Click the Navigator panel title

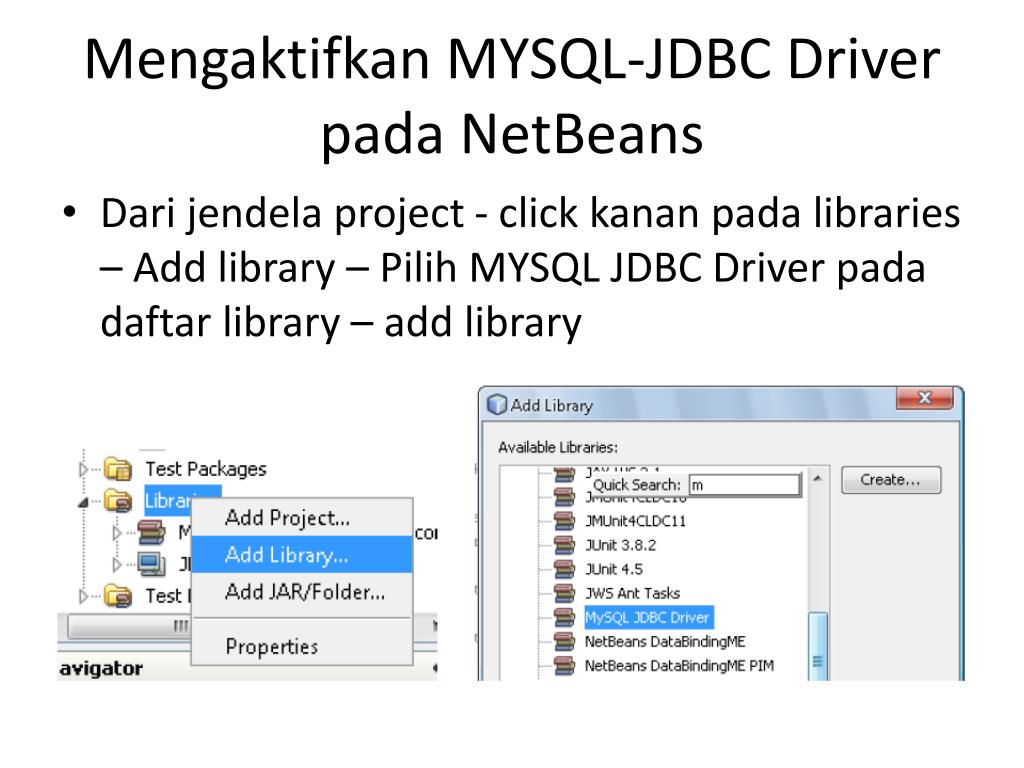click(x=101, y=669)
